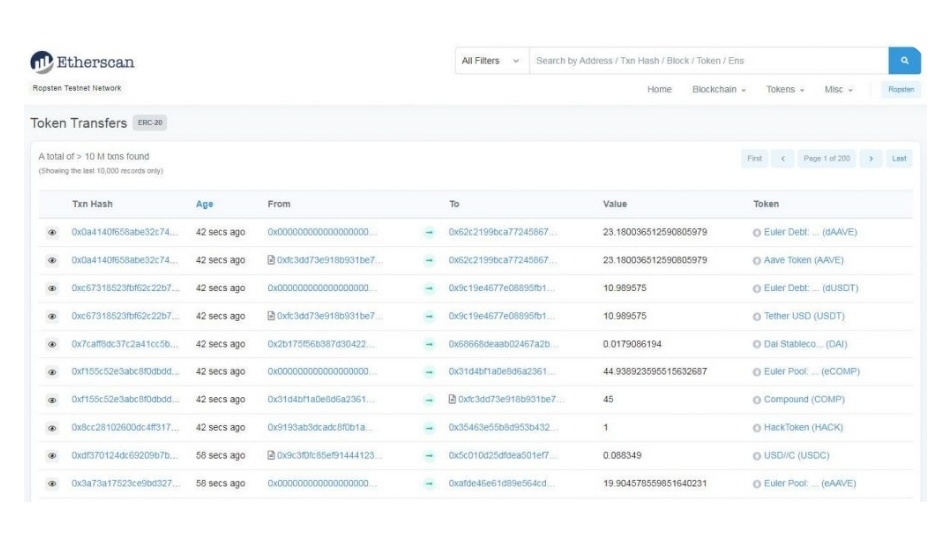Open From address 0x2b175f56b387d30422

click(x=321, y=344)
